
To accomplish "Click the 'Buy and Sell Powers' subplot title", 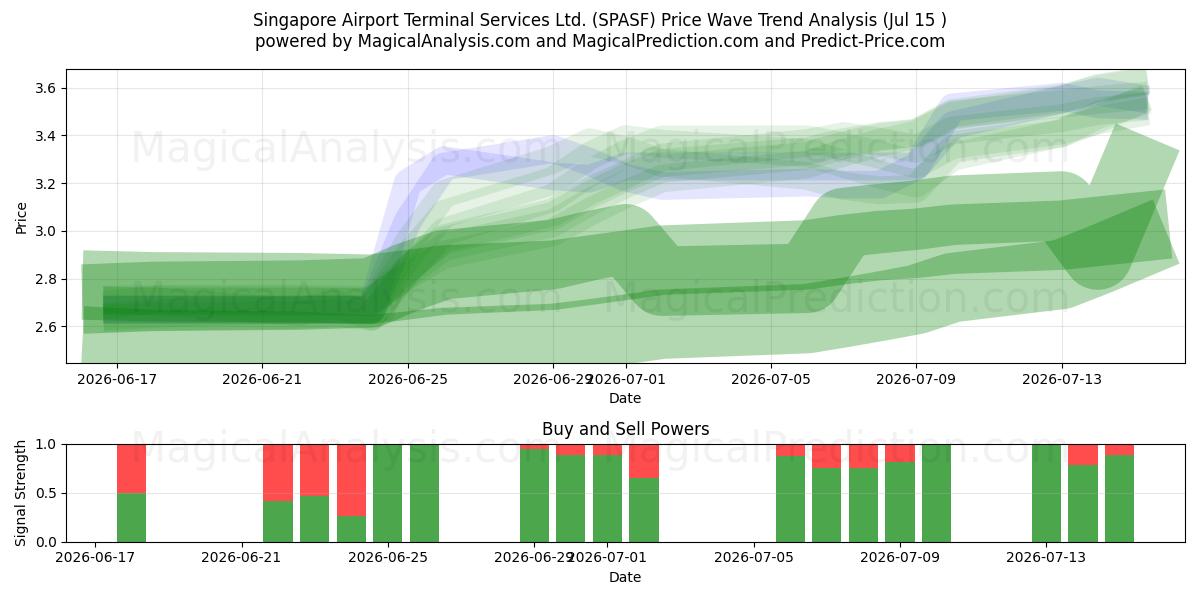I will [x=625, y=429].
